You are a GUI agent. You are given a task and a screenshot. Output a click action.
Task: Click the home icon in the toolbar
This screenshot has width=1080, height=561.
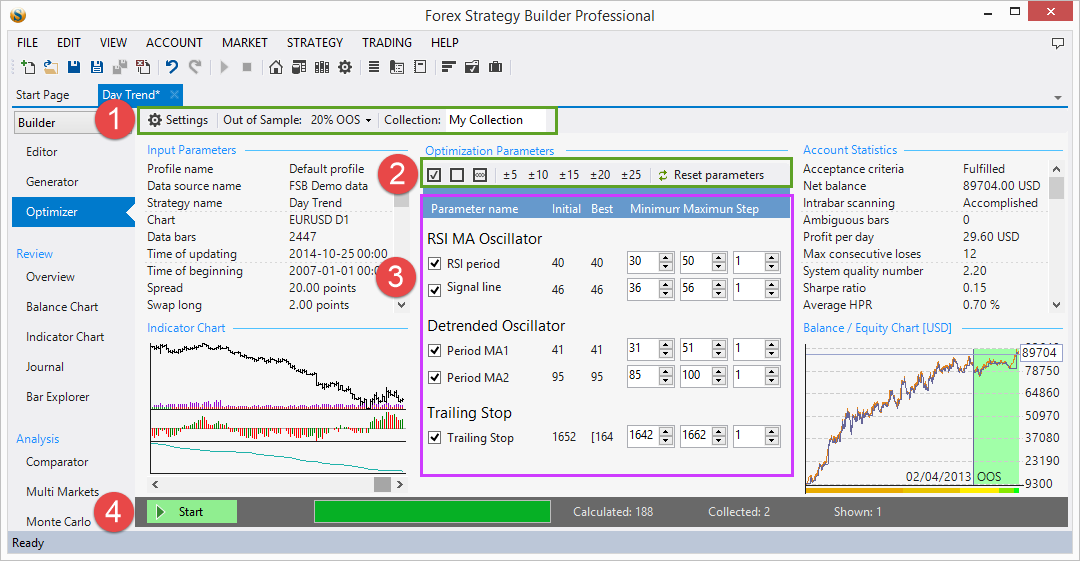tap(276, 67)
